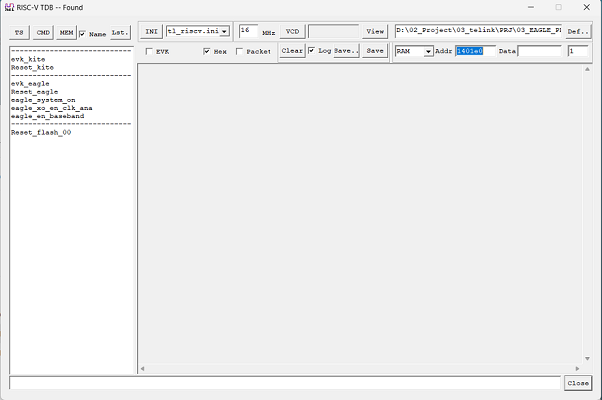
Task: Toggle the Log checkbox
Action: click(311, 51)
